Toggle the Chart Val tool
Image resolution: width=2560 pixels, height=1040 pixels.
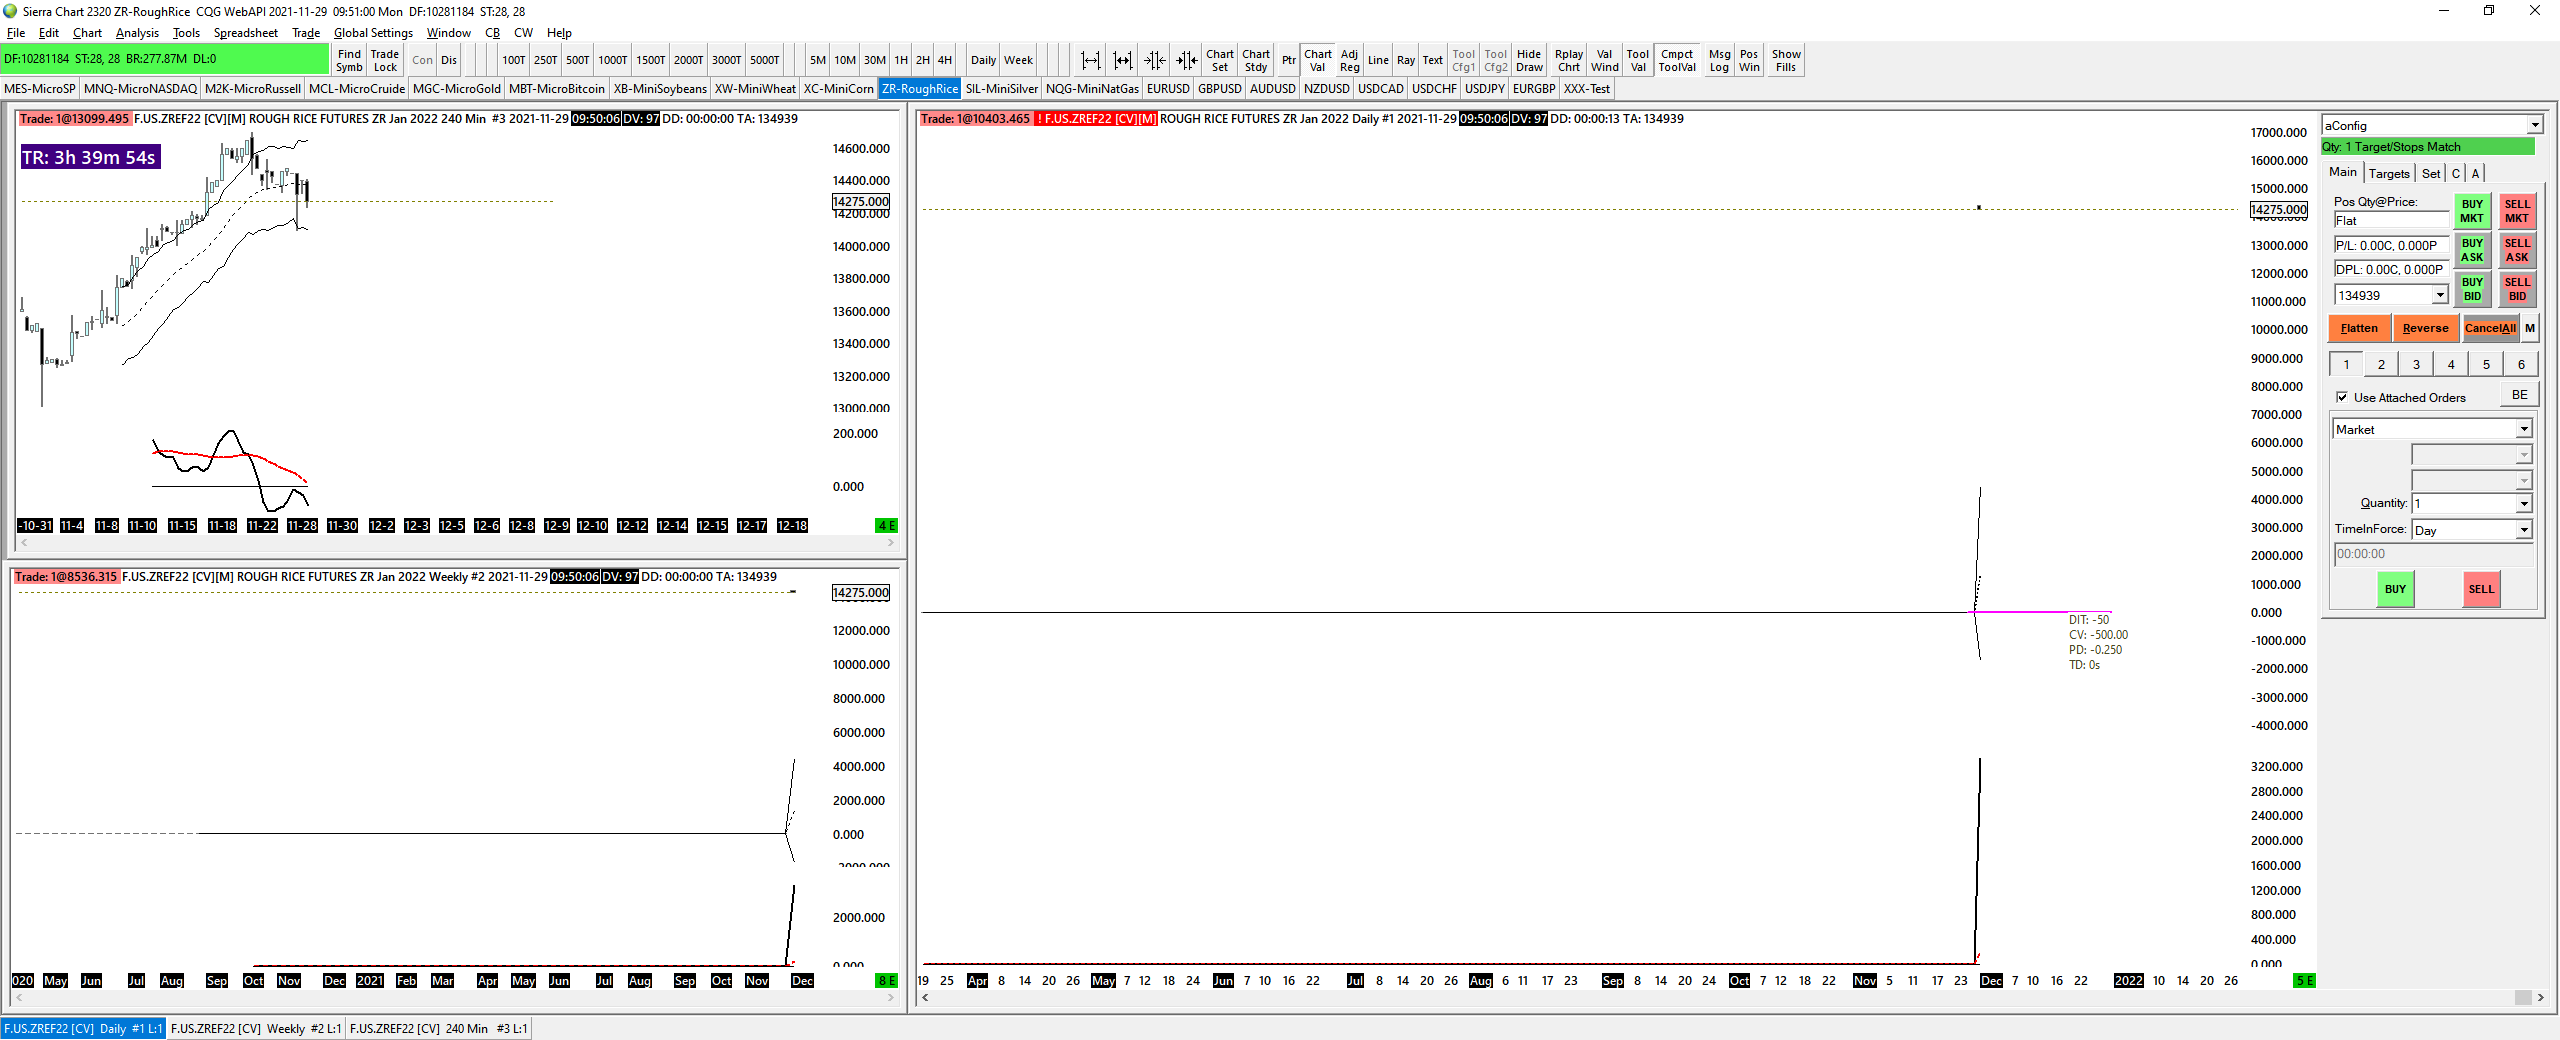[x=1318, y=61]
